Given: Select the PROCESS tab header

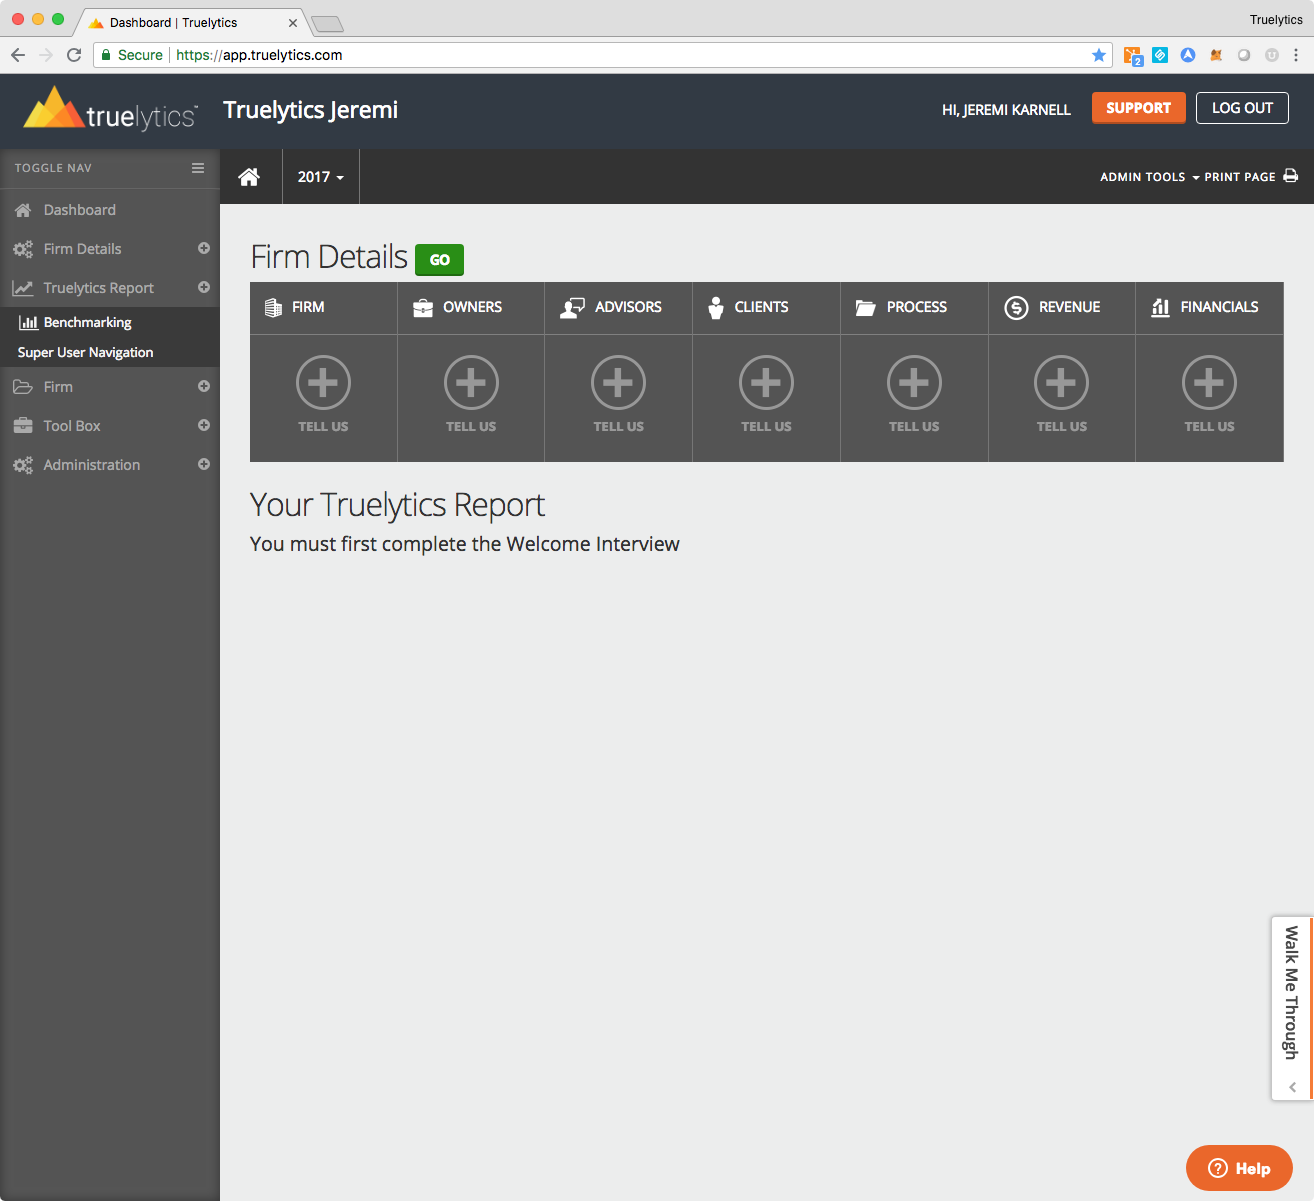Looking at the screenshot, I should pos(914,308).
